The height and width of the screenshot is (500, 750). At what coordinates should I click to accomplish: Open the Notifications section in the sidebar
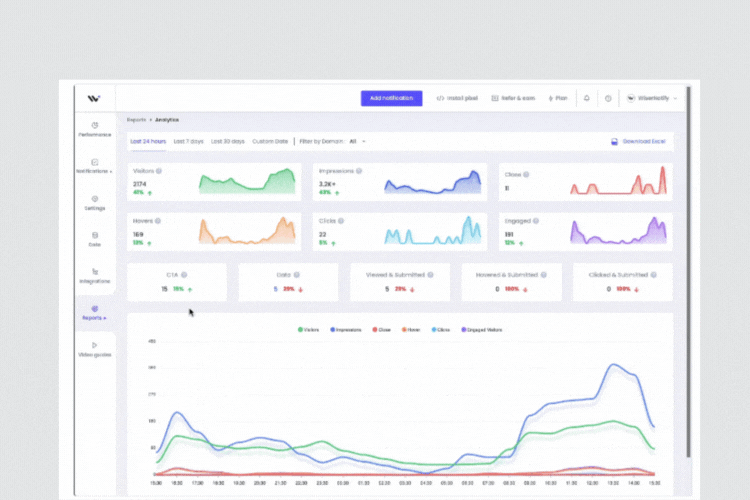[x=95, y=166]
